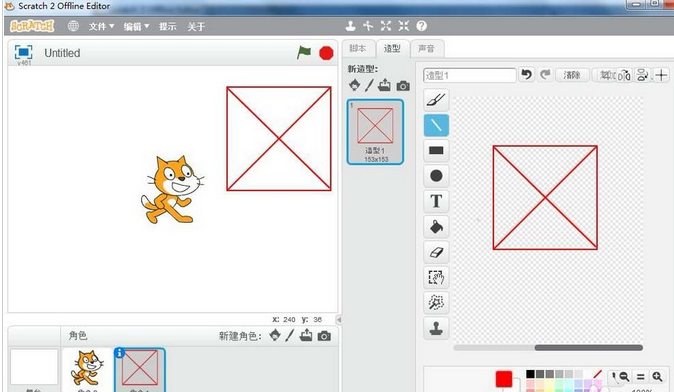This screenshot has width=674, height=392.
Task: Select the Brush tool in paint editor
Action: 436,100
